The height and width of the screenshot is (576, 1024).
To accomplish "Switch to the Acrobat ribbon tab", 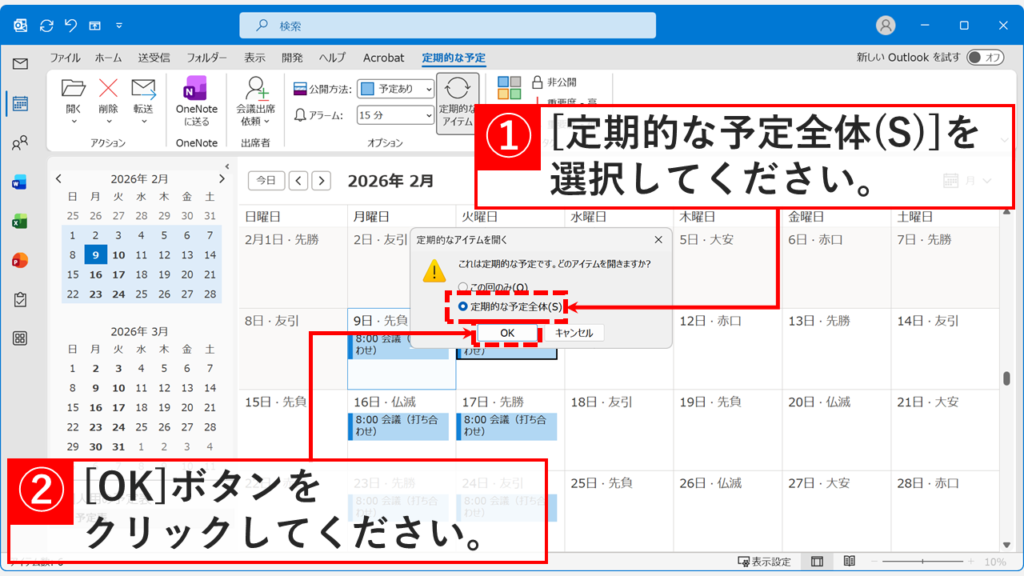I will click(x=383, y=58).
